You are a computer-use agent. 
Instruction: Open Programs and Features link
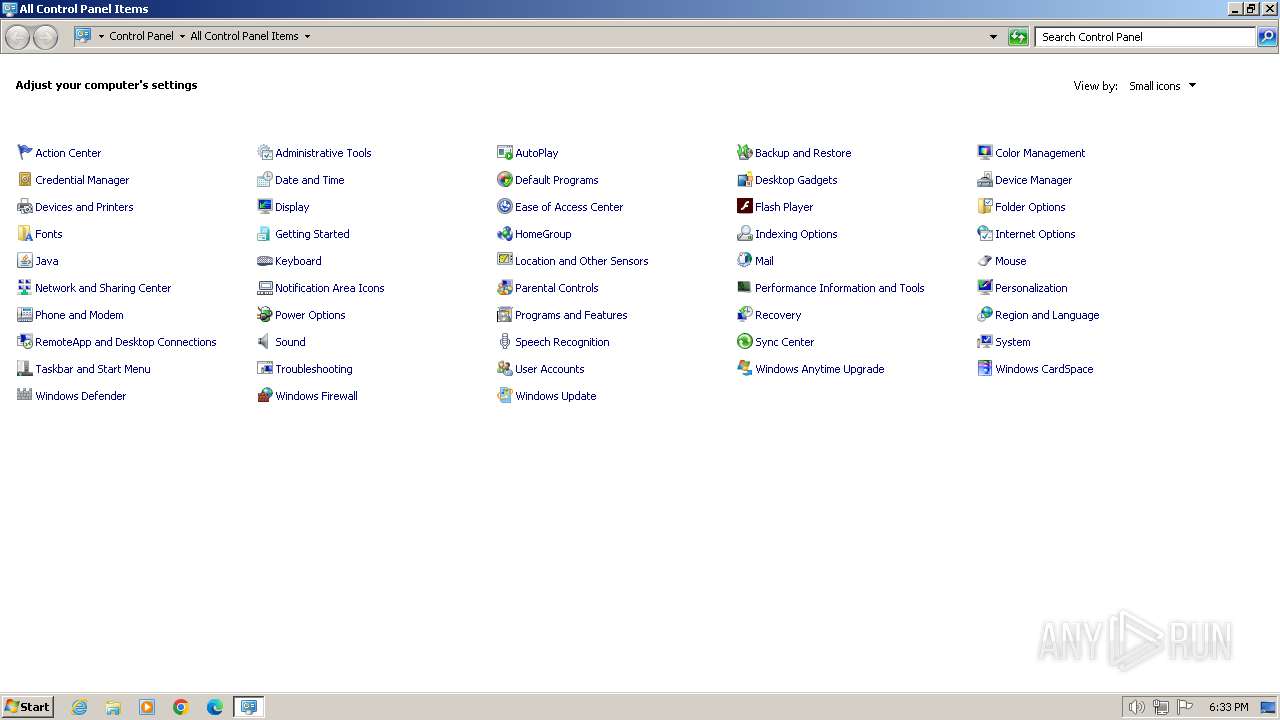point(571,315)
